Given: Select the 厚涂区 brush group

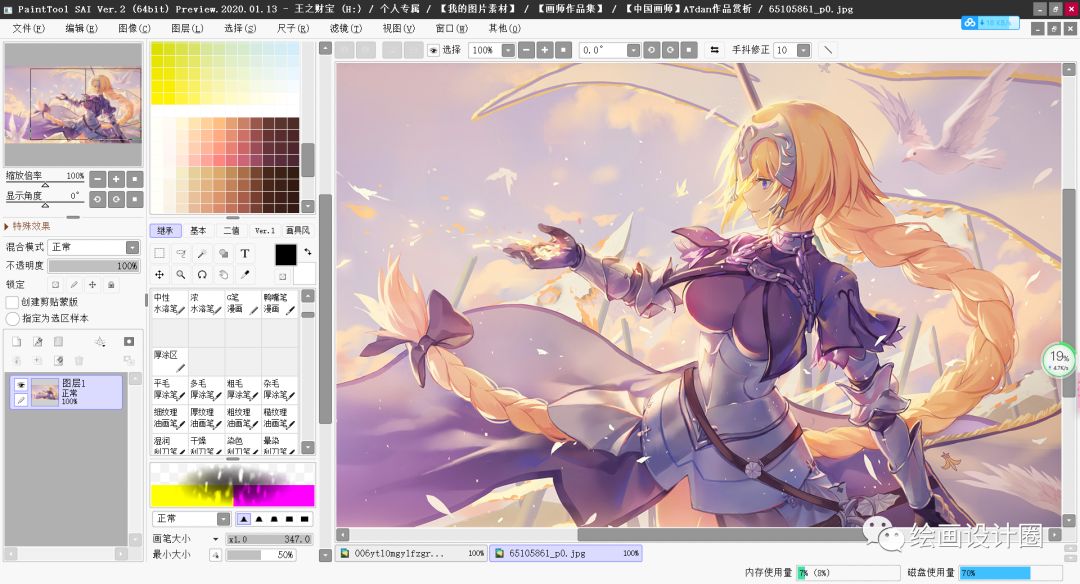Looking at the screenshot, I should pyautogui.click(x=169, y=362).
